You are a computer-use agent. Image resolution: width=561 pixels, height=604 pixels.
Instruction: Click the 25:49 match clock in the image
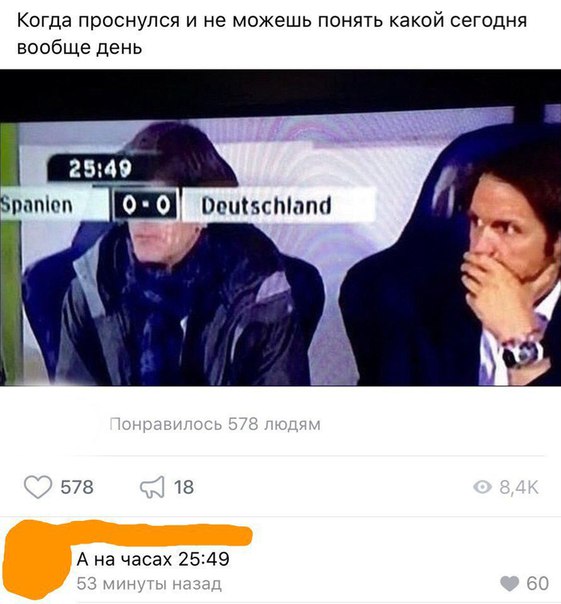coord(101,169)
